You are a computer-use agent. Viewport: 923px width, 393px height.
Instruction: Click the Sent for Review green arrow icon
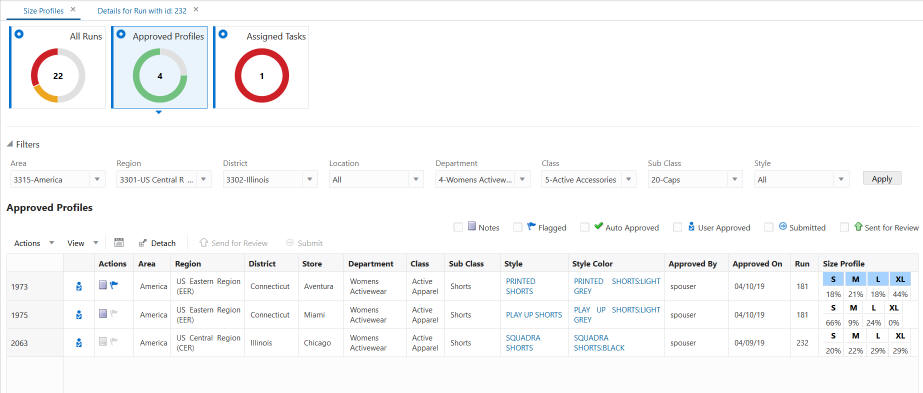point(858,226)
